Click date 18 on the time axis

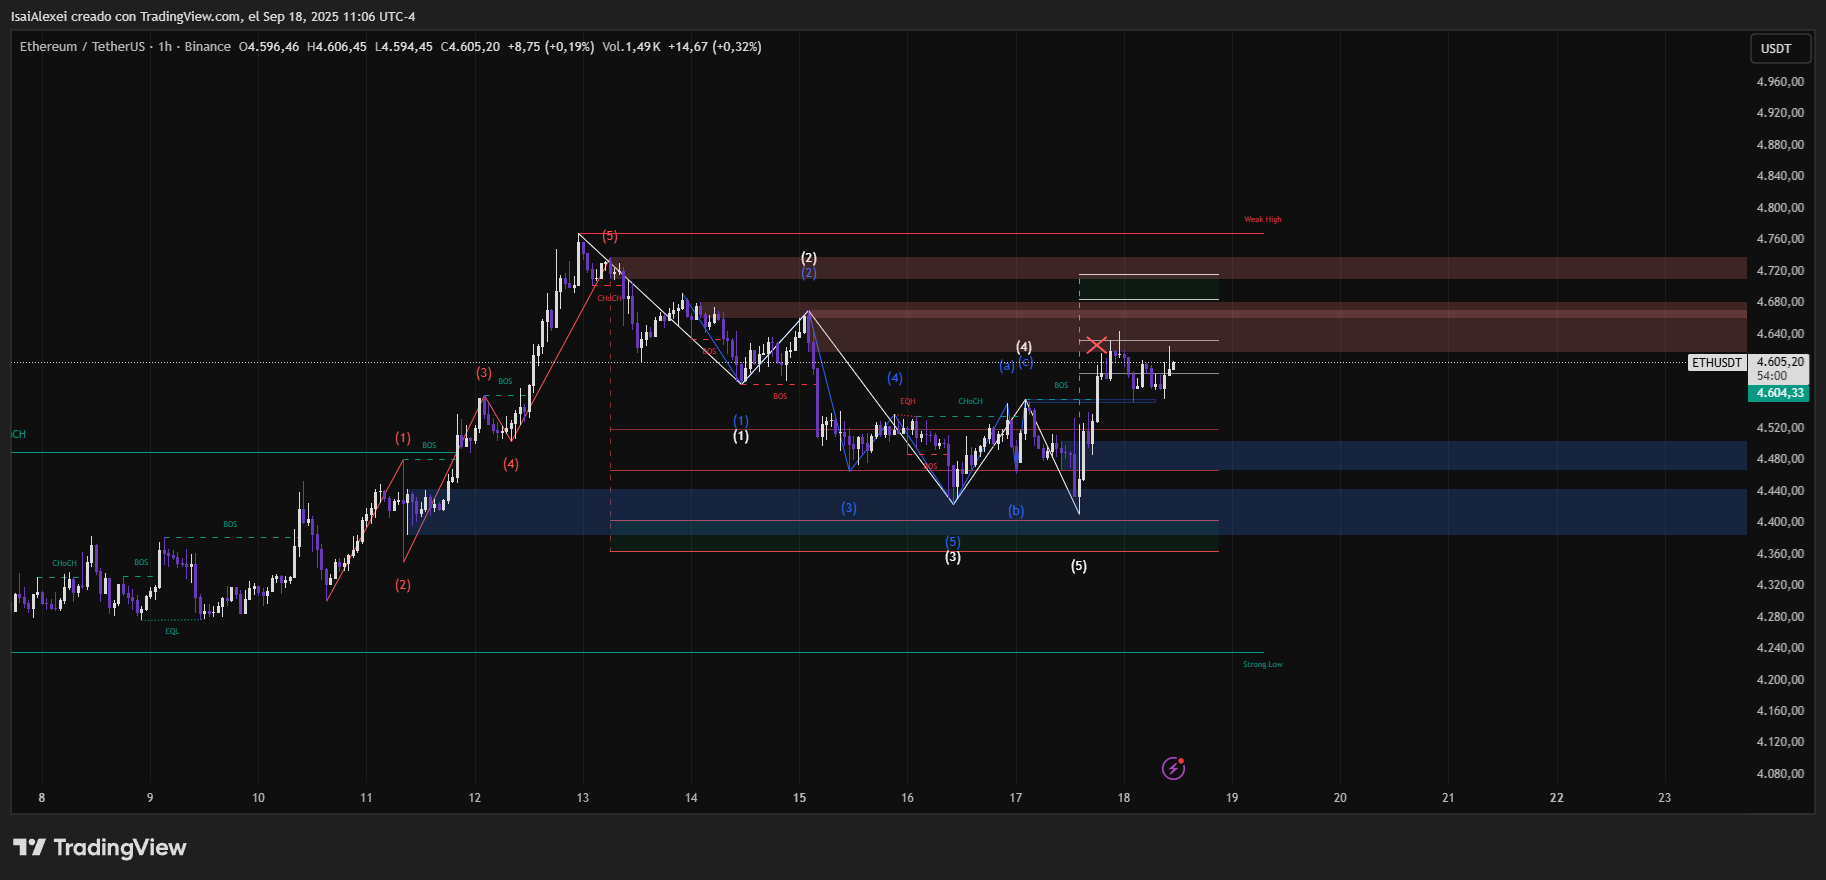click(1124, 798)
